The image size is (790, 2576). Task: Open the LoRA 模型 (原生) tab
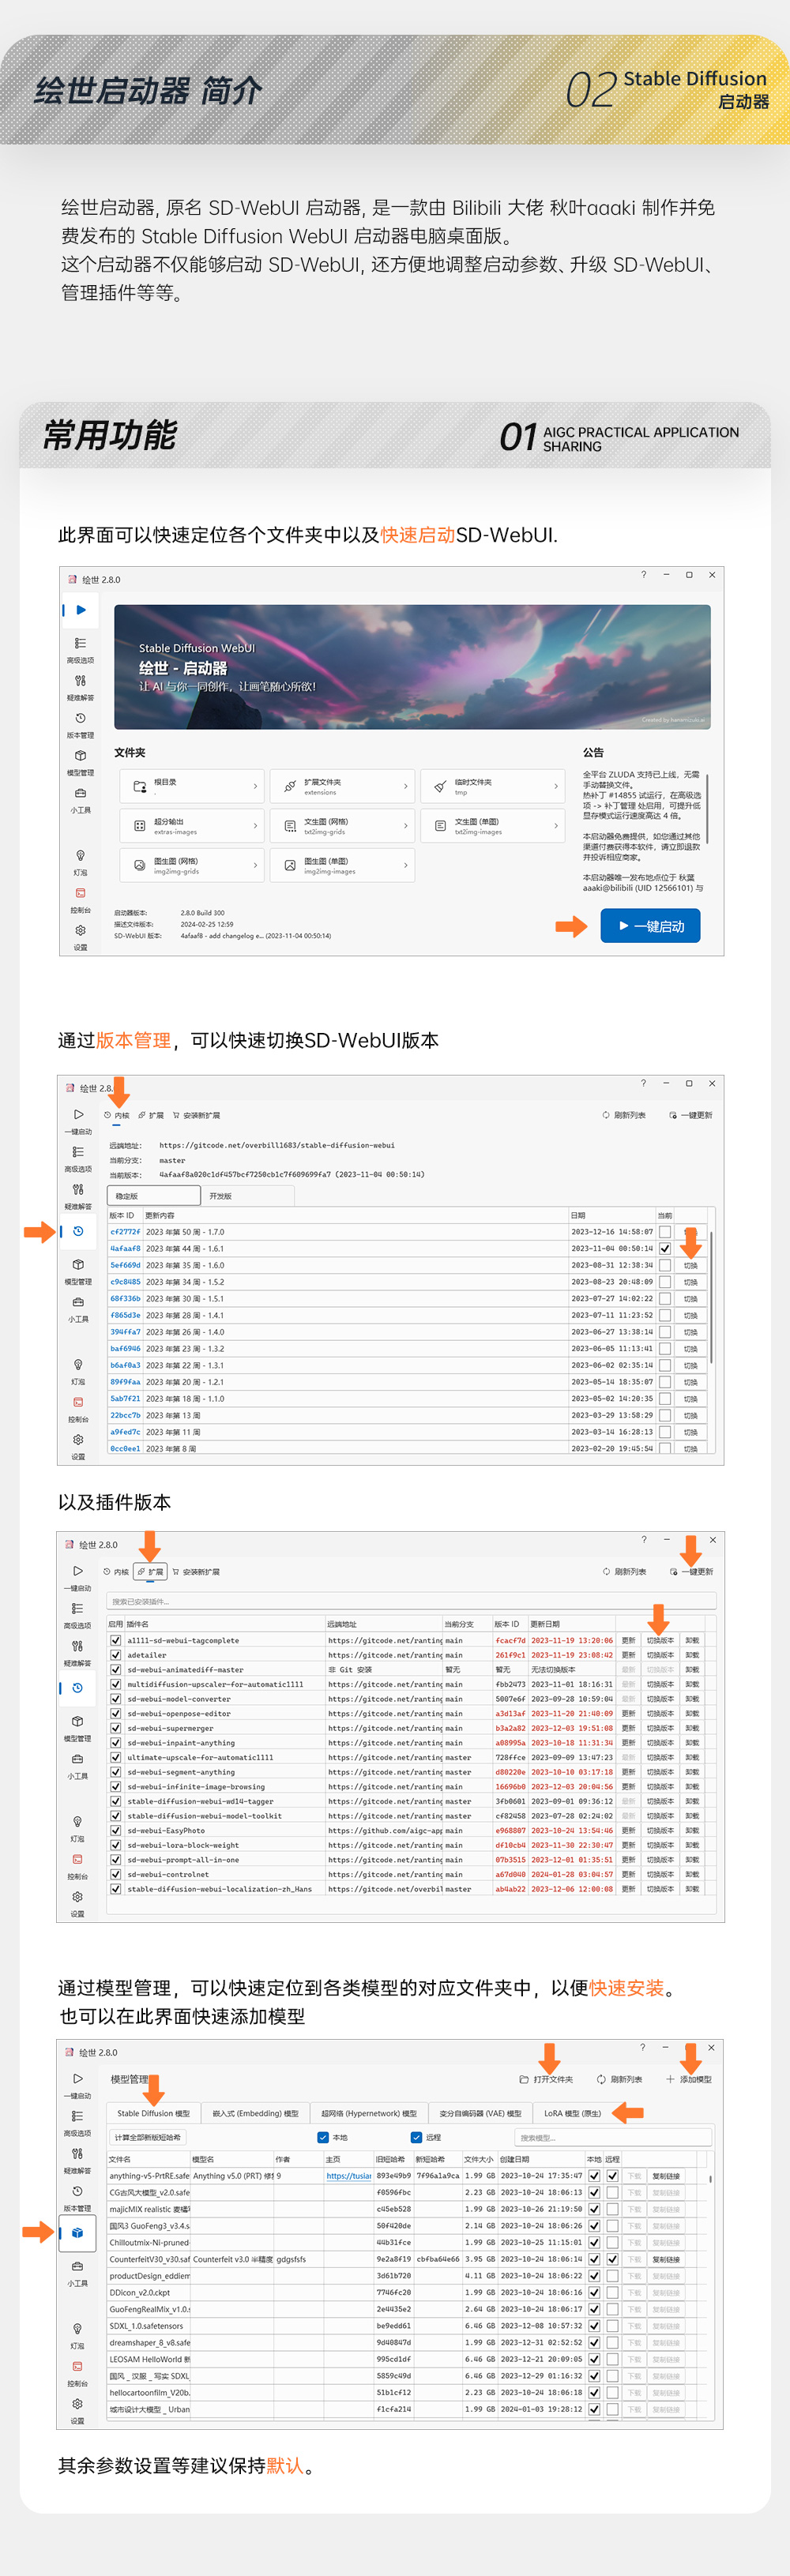(x=572, y=2113)
